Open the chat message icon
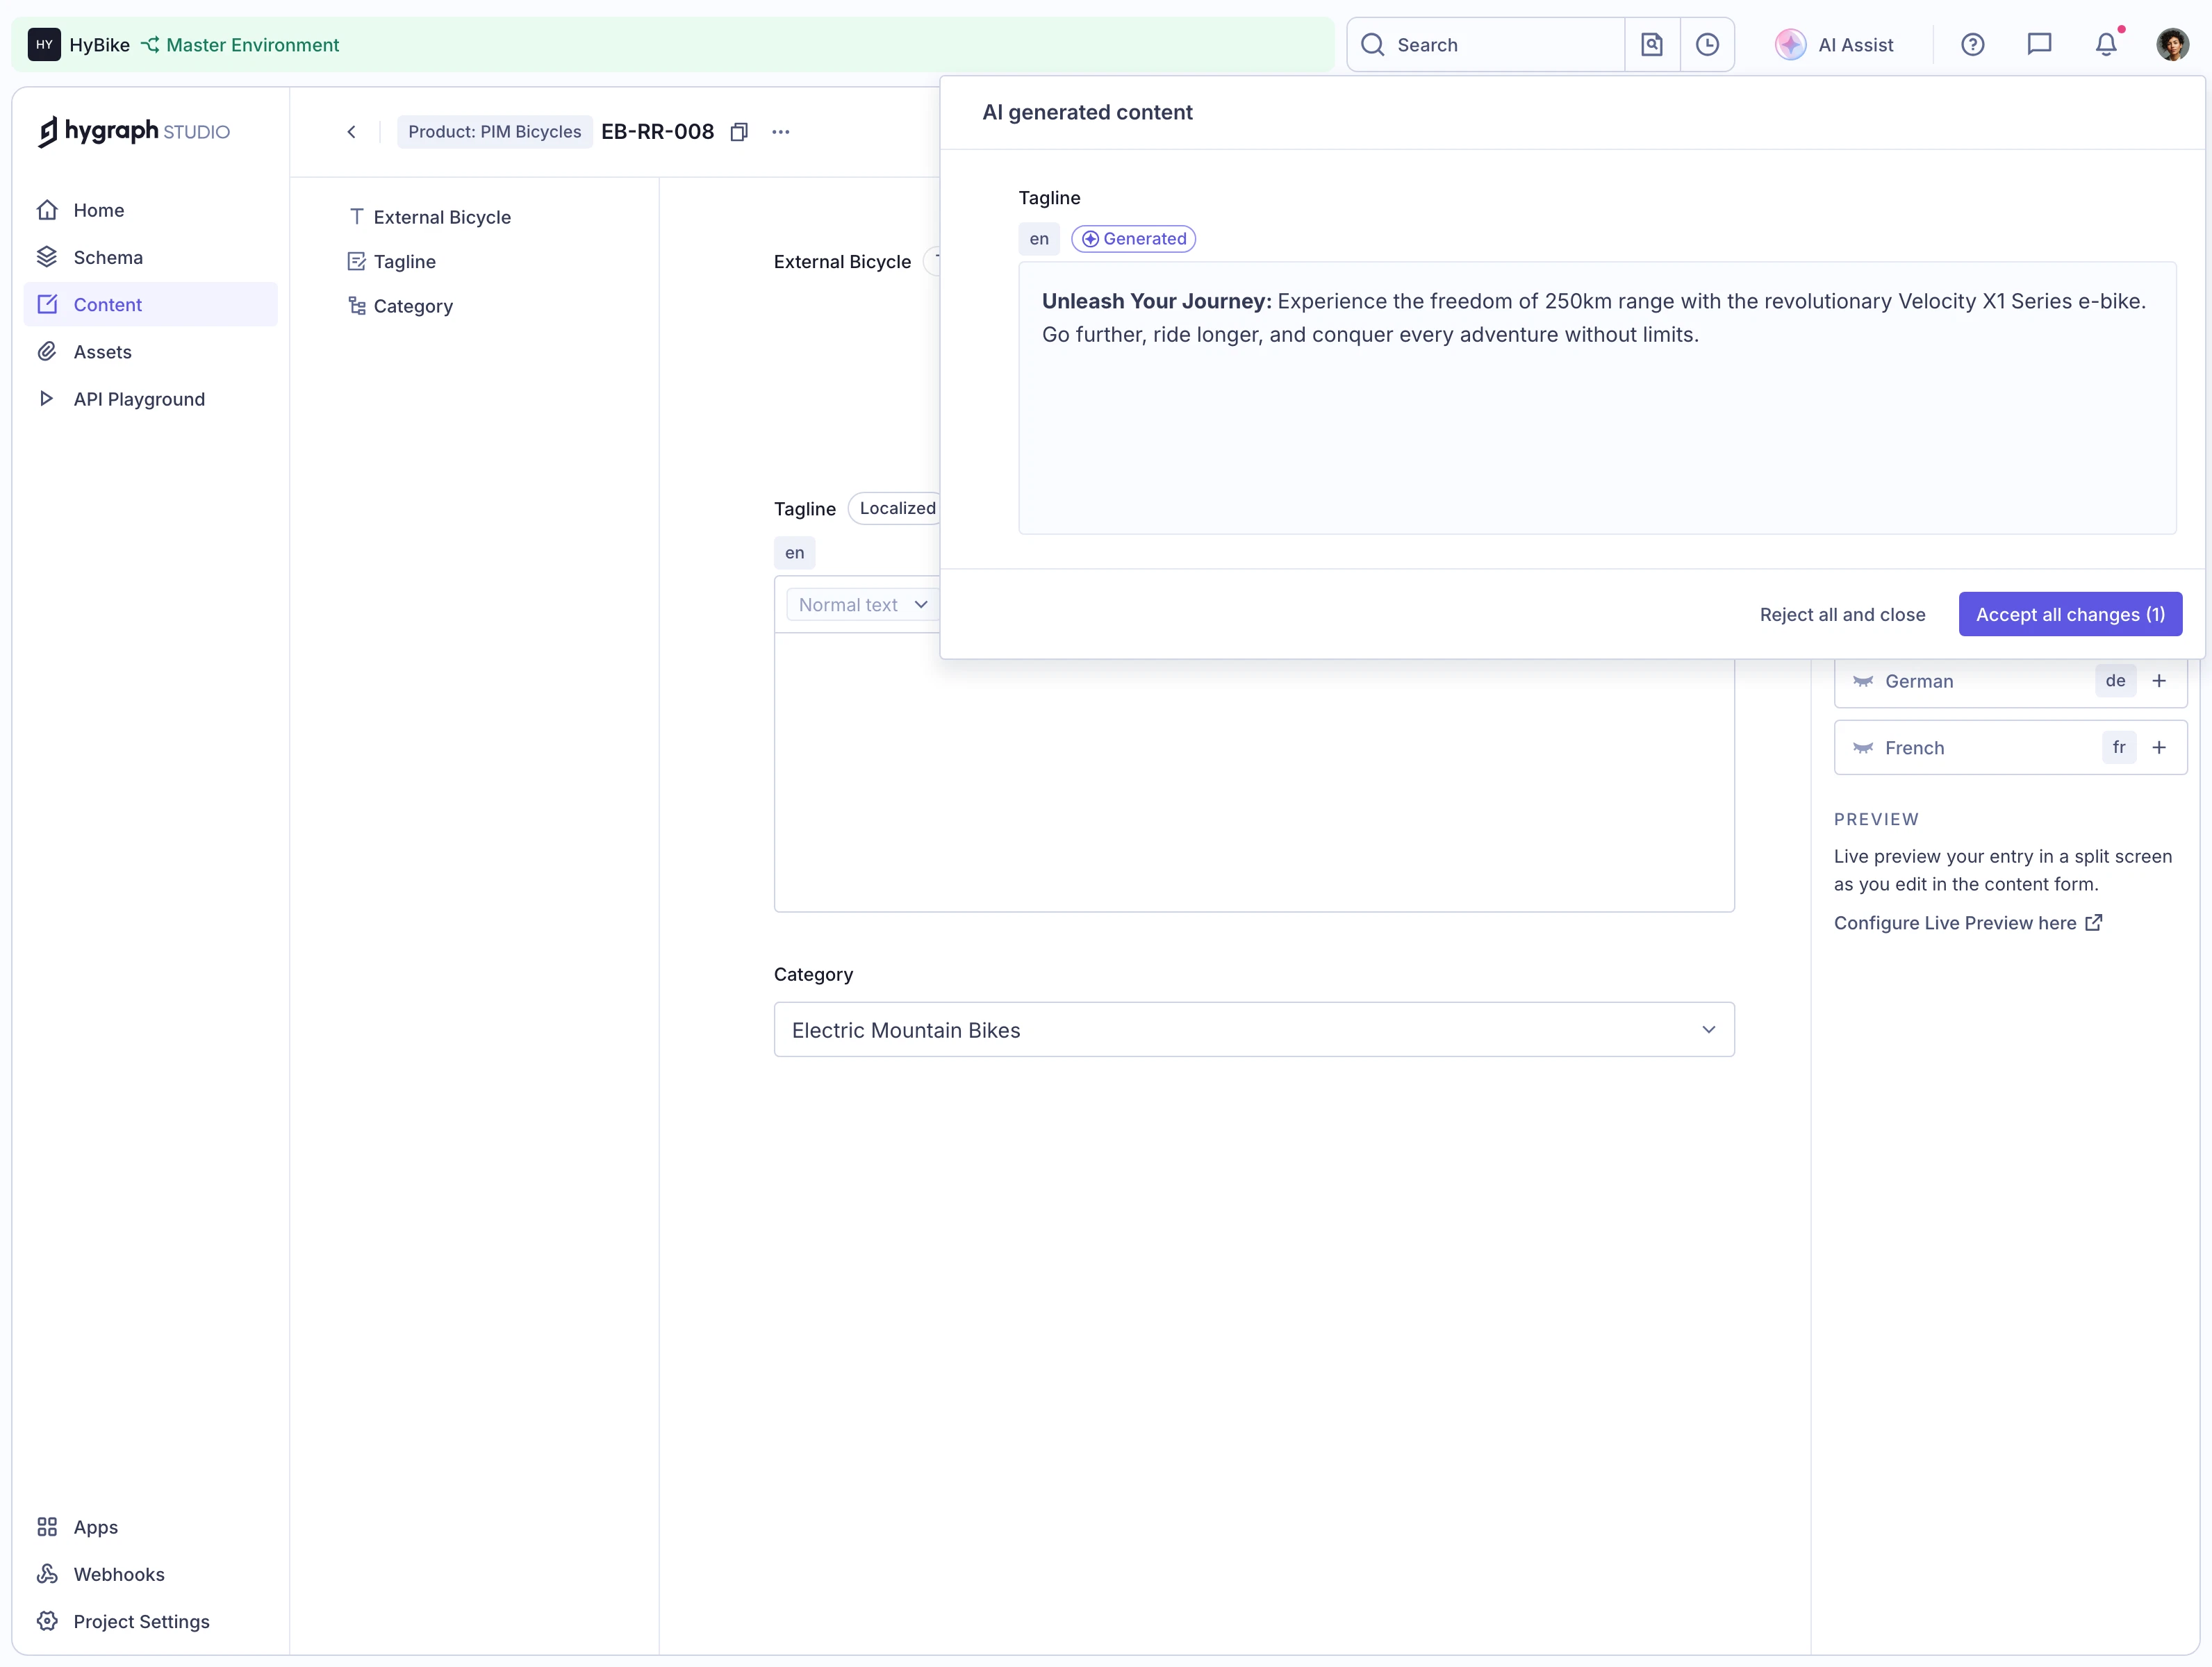The image size is (2212, 1667). [2038, 44]
